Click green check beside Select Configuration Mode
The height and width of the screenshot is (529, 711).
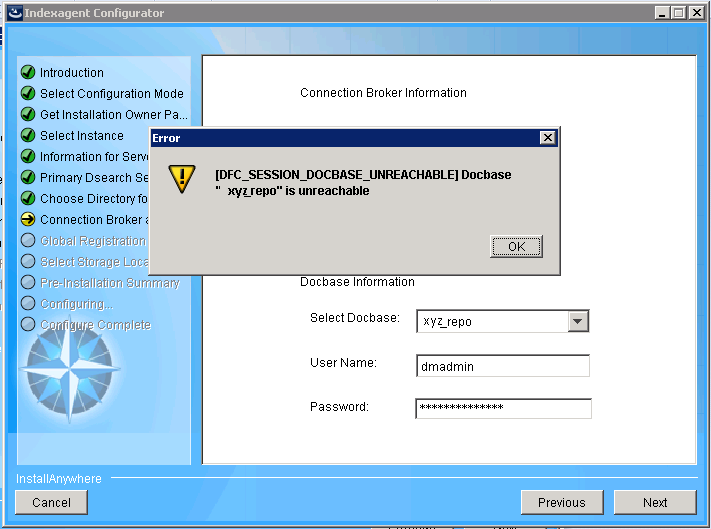[28, 93]
